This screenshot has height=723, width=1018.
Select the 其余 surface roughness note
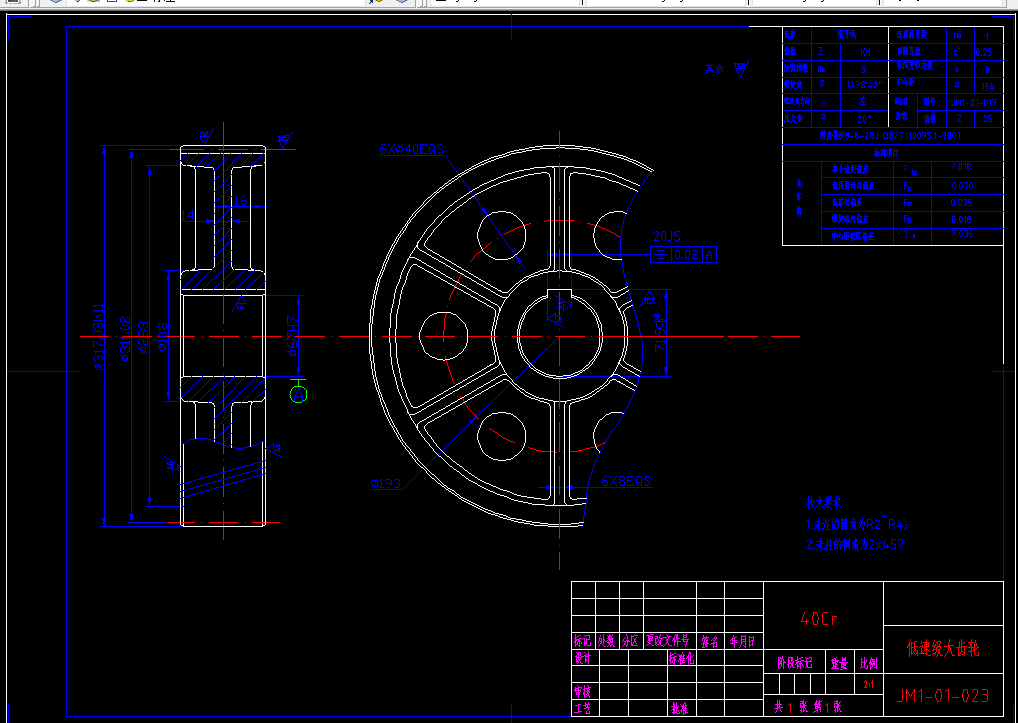coord(715,69)
